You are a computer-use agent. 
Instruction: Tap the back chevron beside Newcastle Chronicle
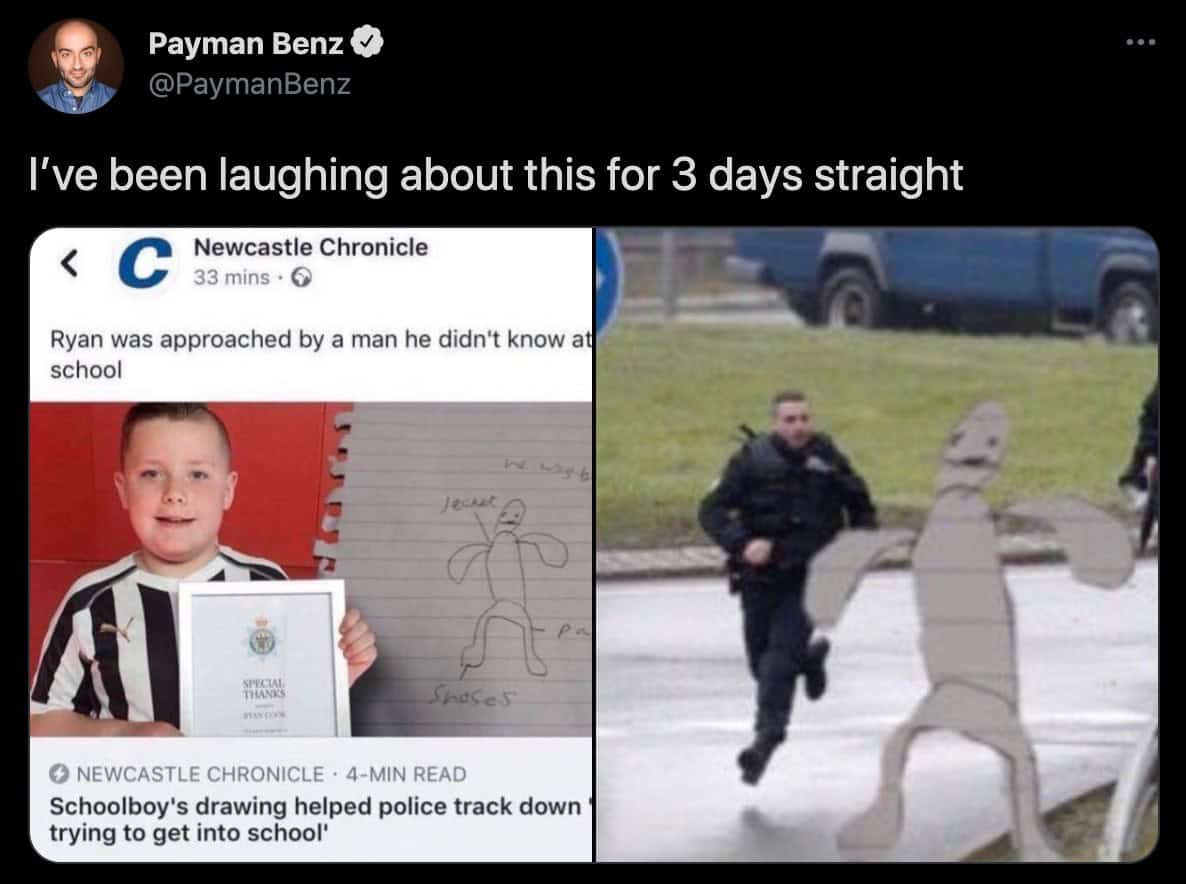tap(70, 263)
